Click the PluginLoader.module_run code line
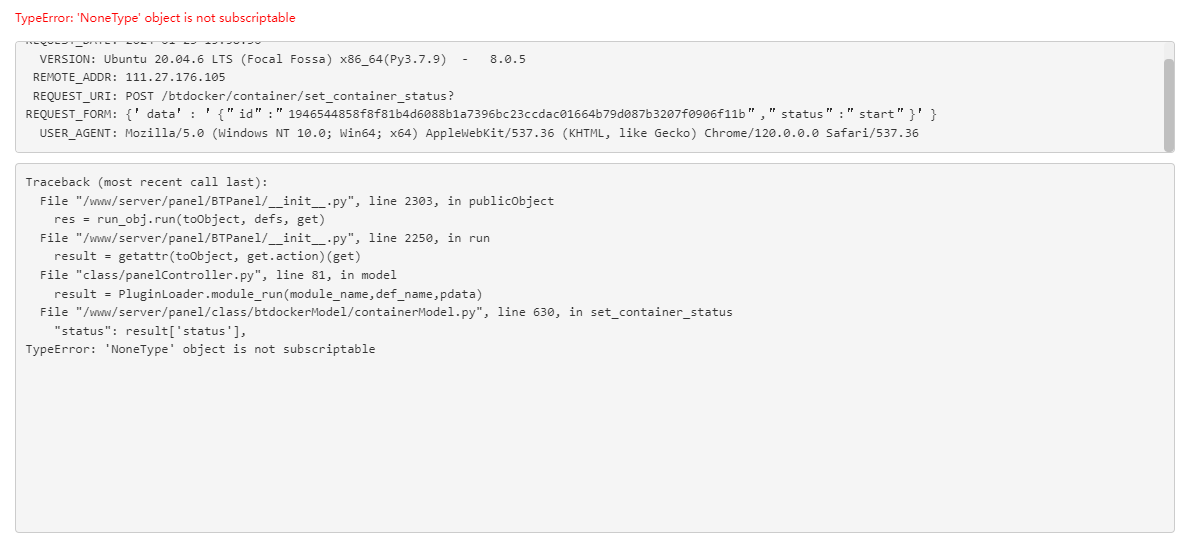 269,294
